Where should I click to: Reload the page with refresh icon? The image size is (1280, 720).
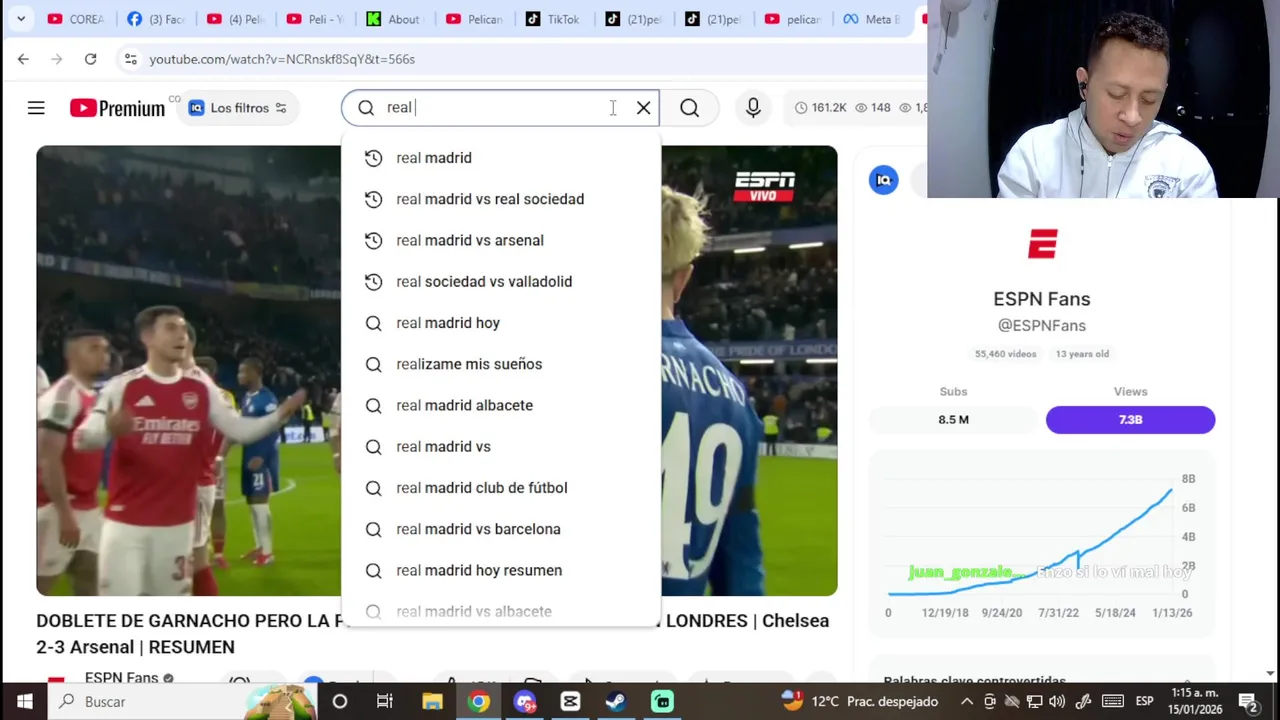pyautogui.click(x=90, y=59)
